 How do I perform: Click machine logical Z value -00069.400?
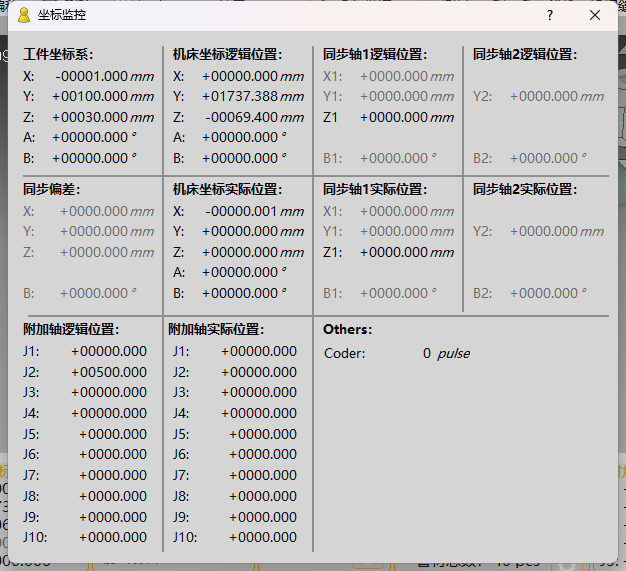[241, 117]
